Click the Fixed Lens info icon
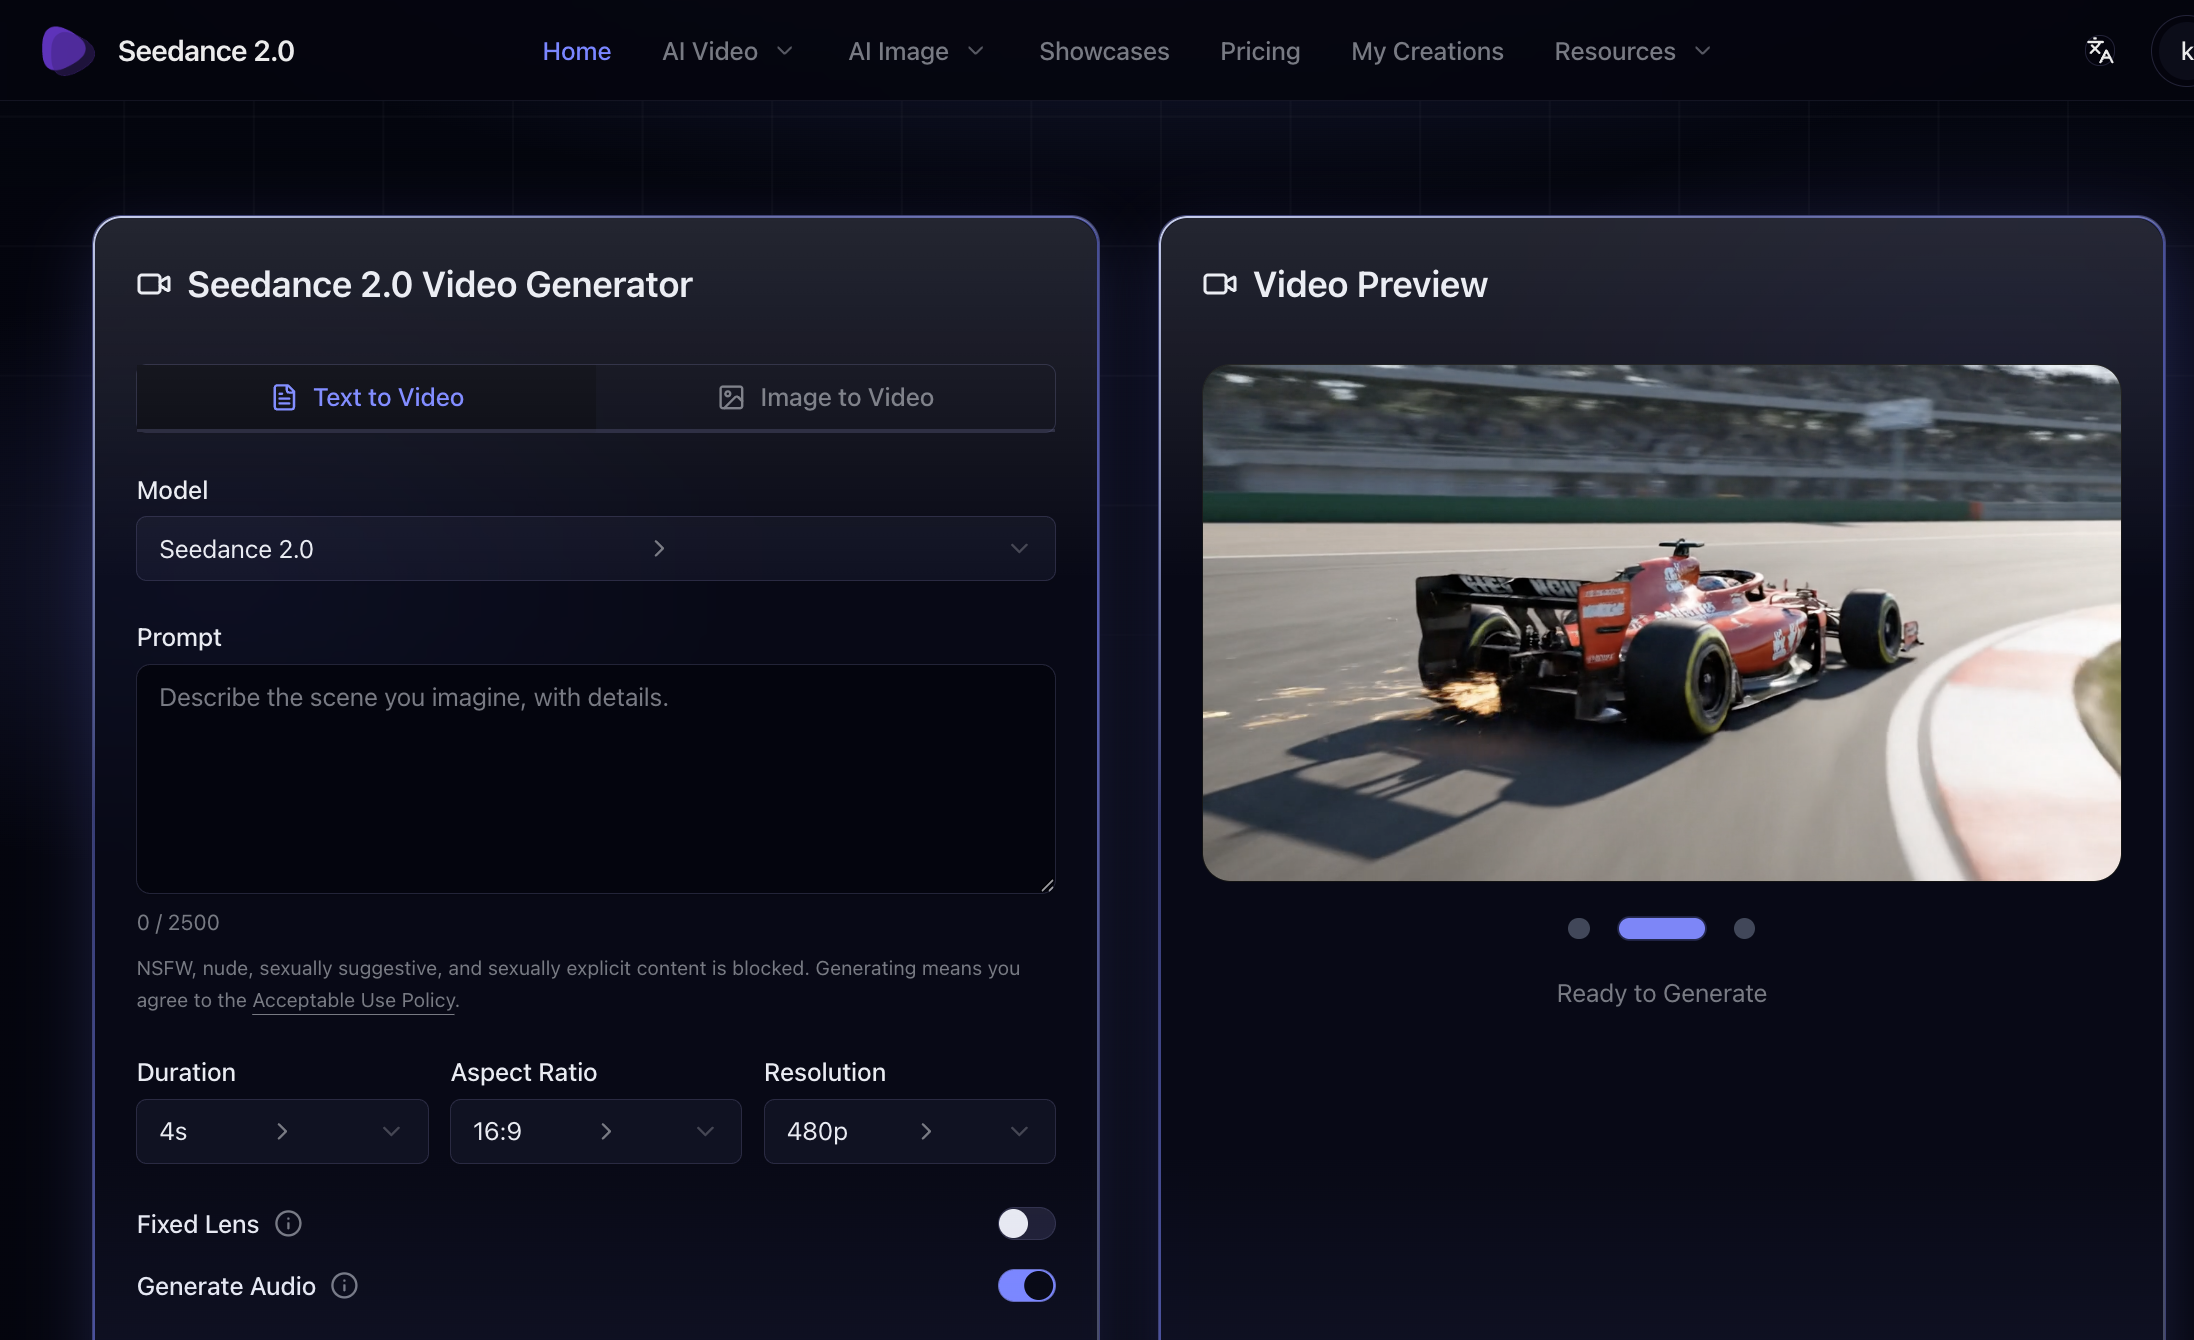Viewport: 2194px width, 1340px height. pyautogui.click(x=288, y=1223)
